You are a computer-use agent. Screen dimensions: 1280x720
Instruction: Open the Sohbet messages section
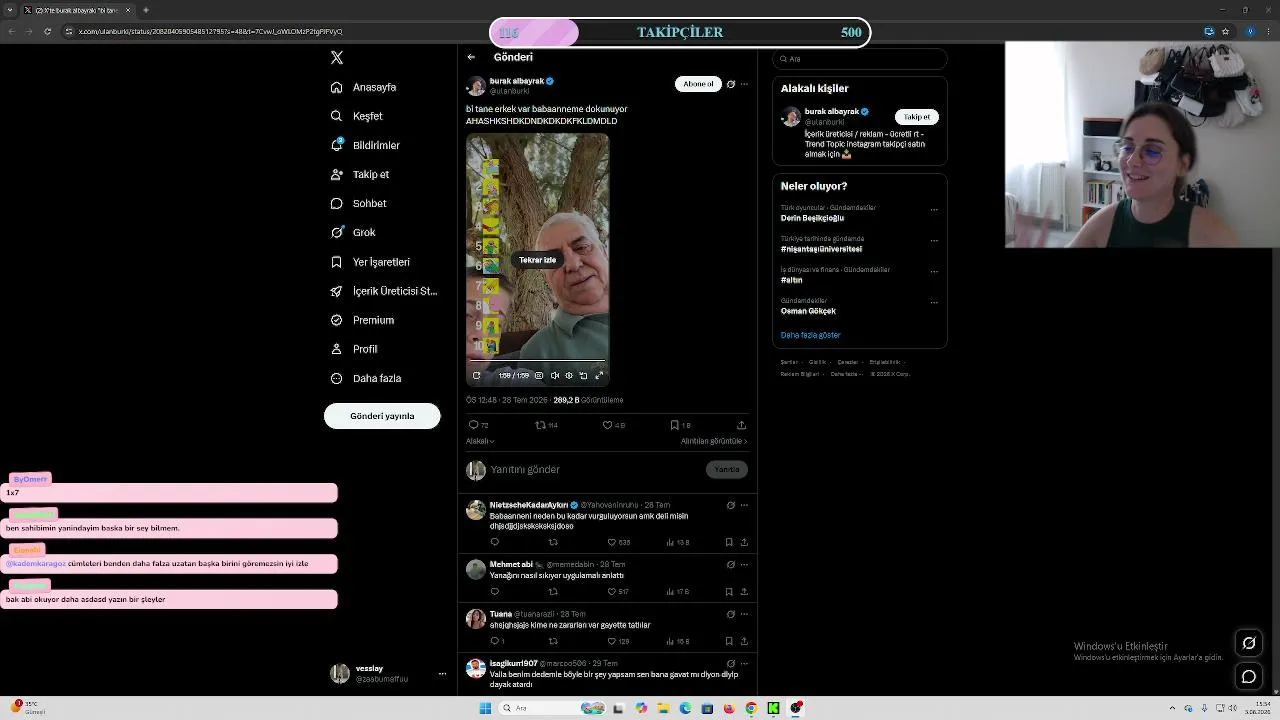(358, 203)
